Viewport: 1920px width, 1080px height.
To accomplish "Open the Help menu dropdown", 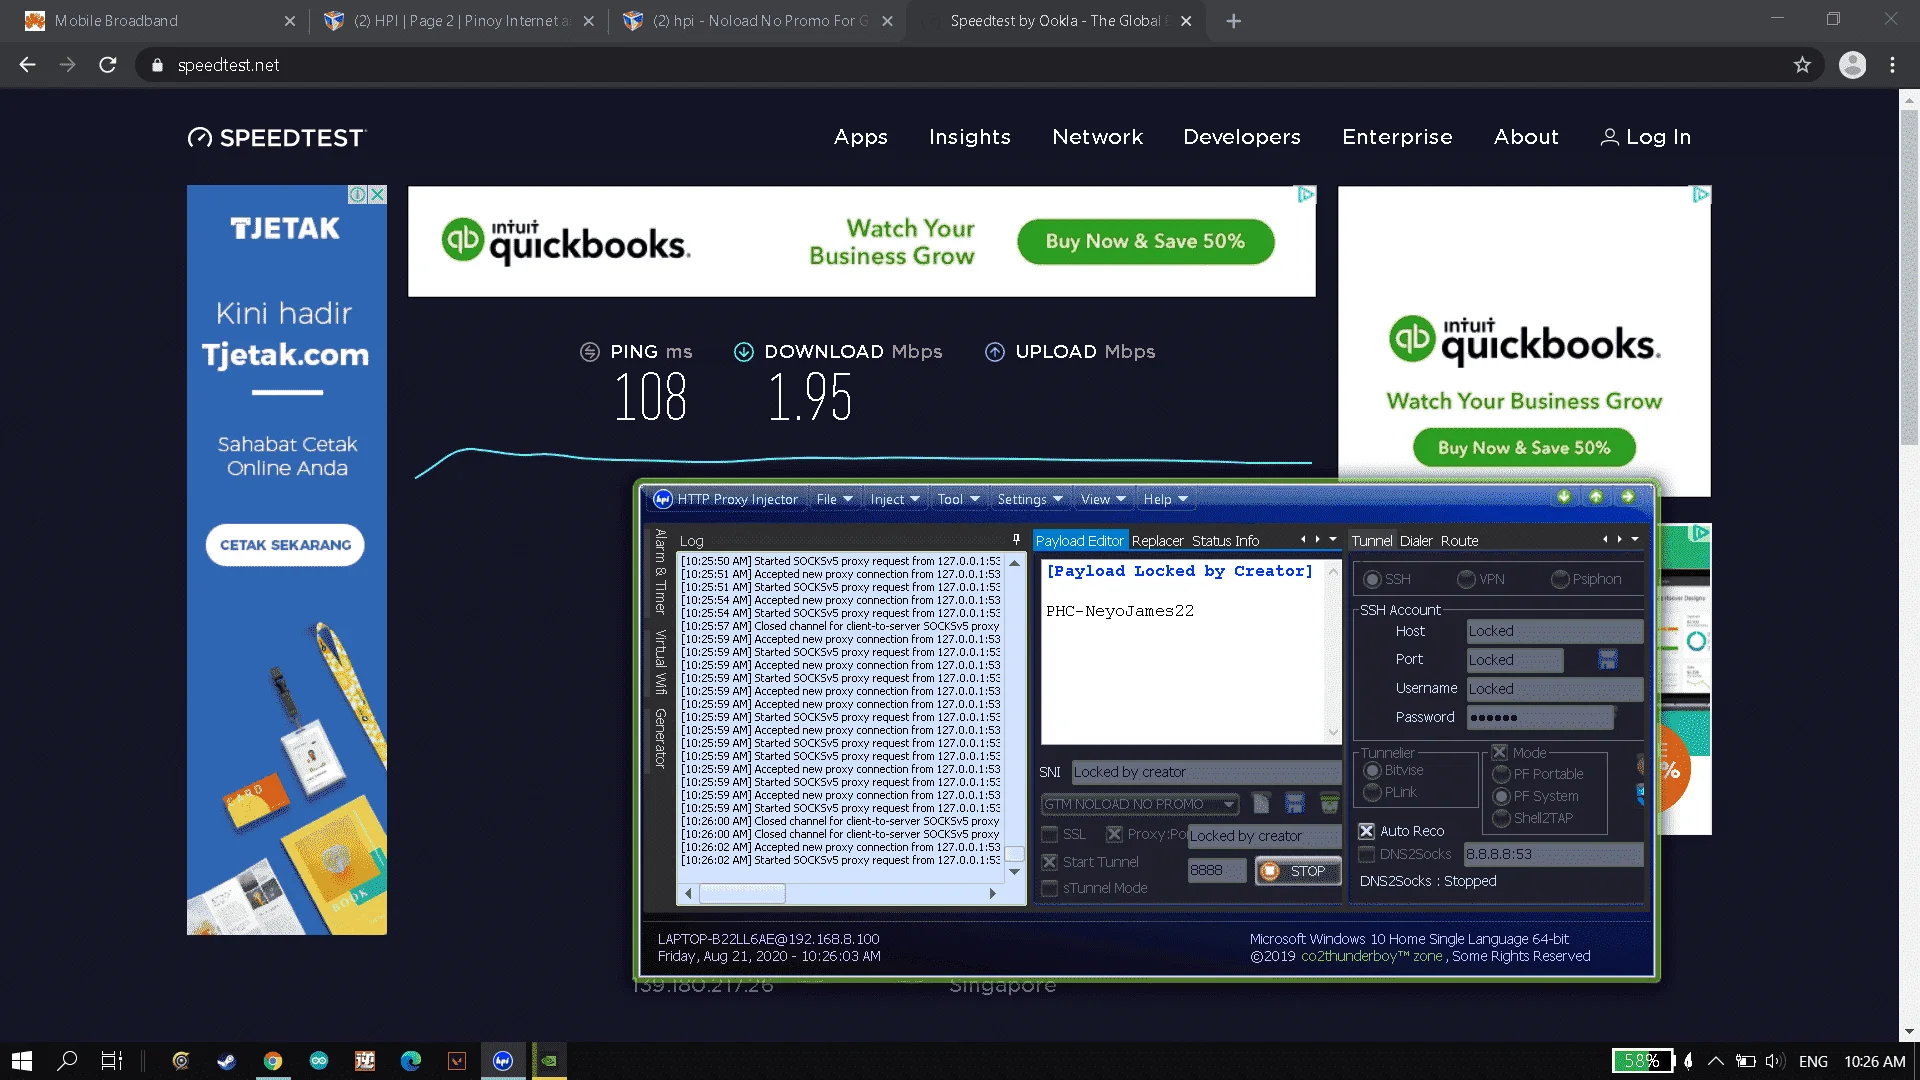I will pyautogui.click(x=1166, y=499).
